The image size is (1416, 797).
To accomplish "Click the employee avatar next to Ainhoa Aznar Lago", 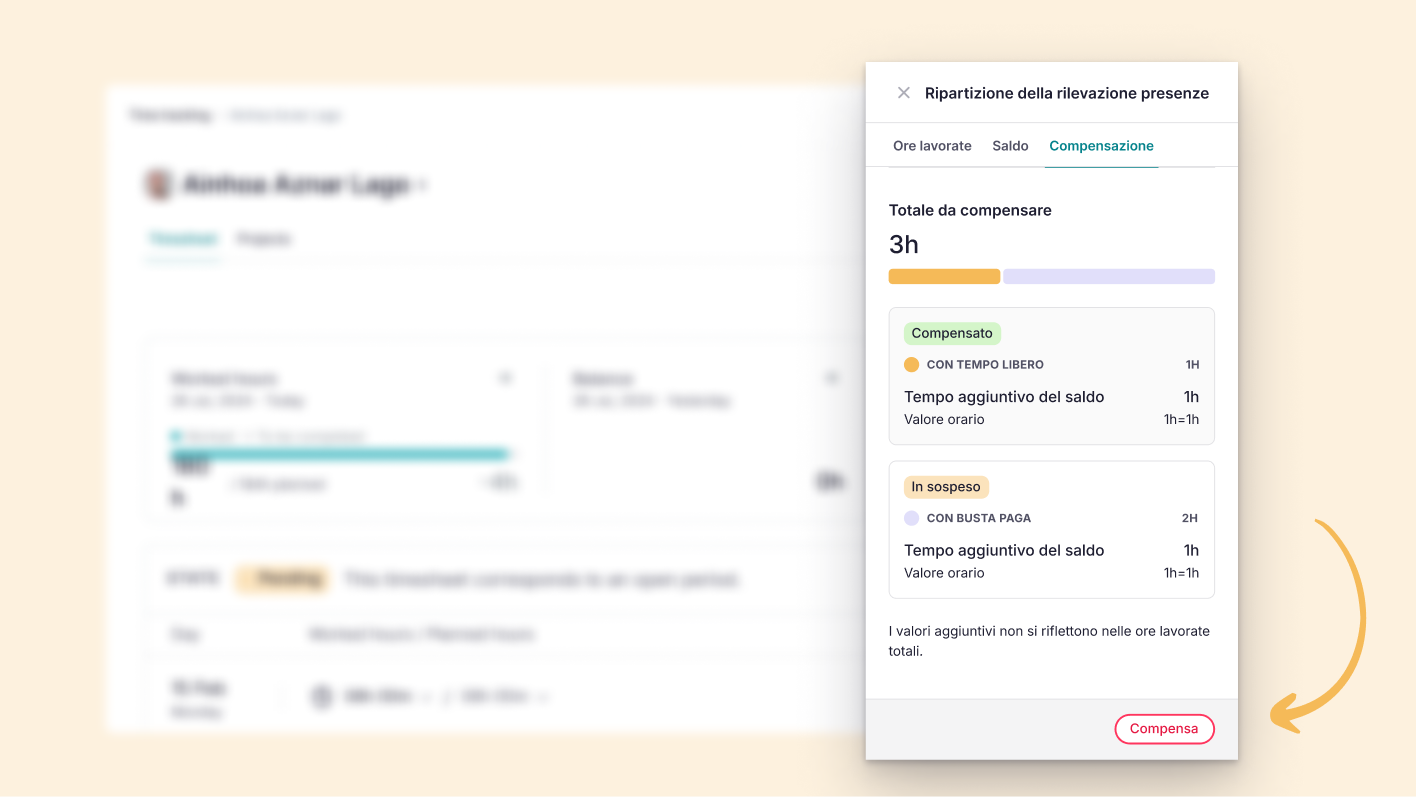I will 158,184.
